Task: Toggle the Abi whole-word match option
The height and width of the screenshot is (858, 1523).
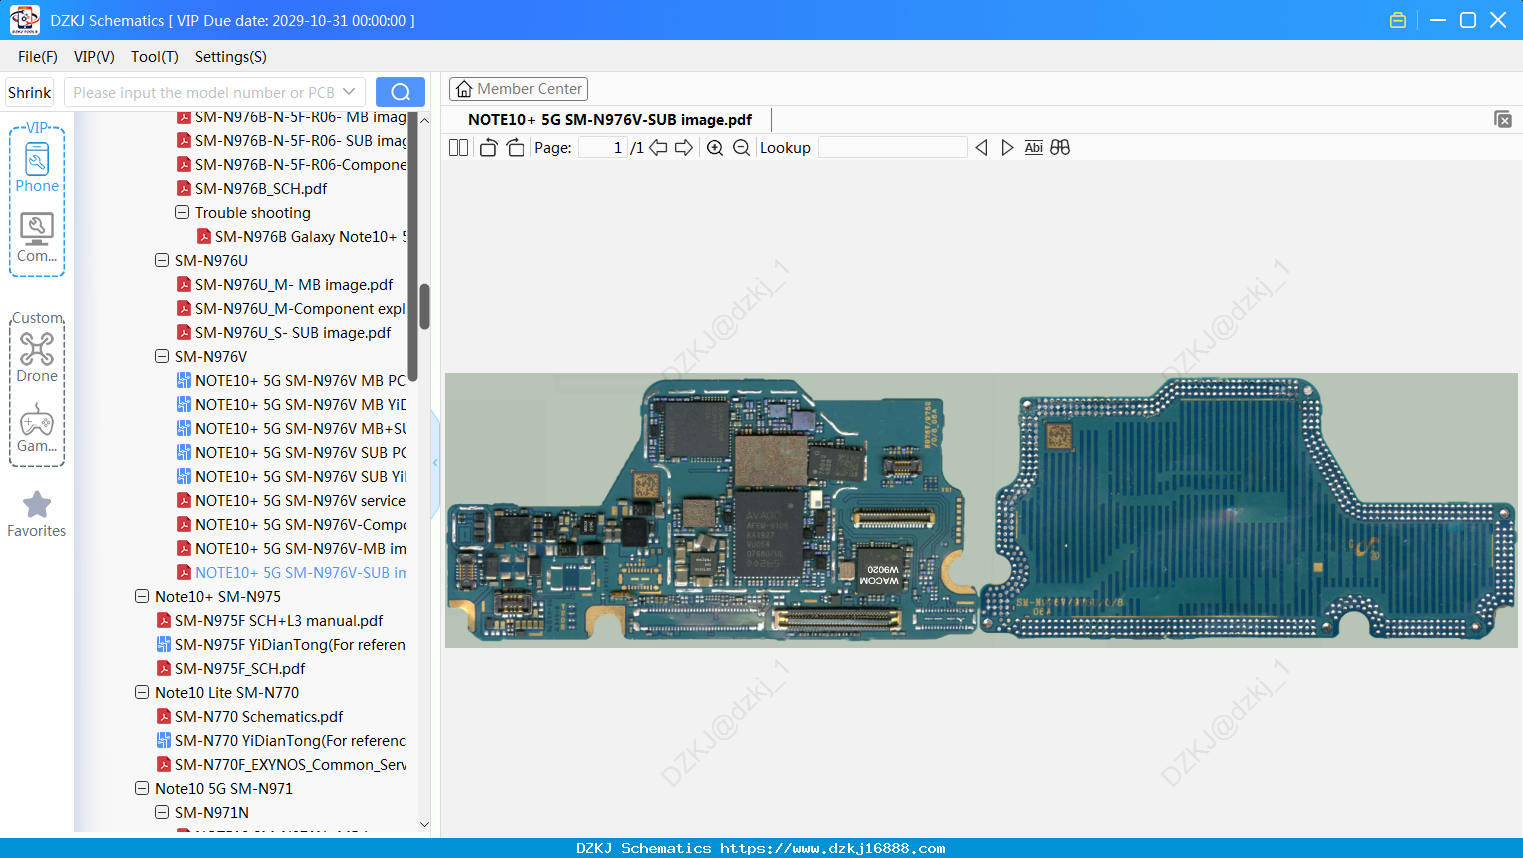Action: tap(1033, 148)
